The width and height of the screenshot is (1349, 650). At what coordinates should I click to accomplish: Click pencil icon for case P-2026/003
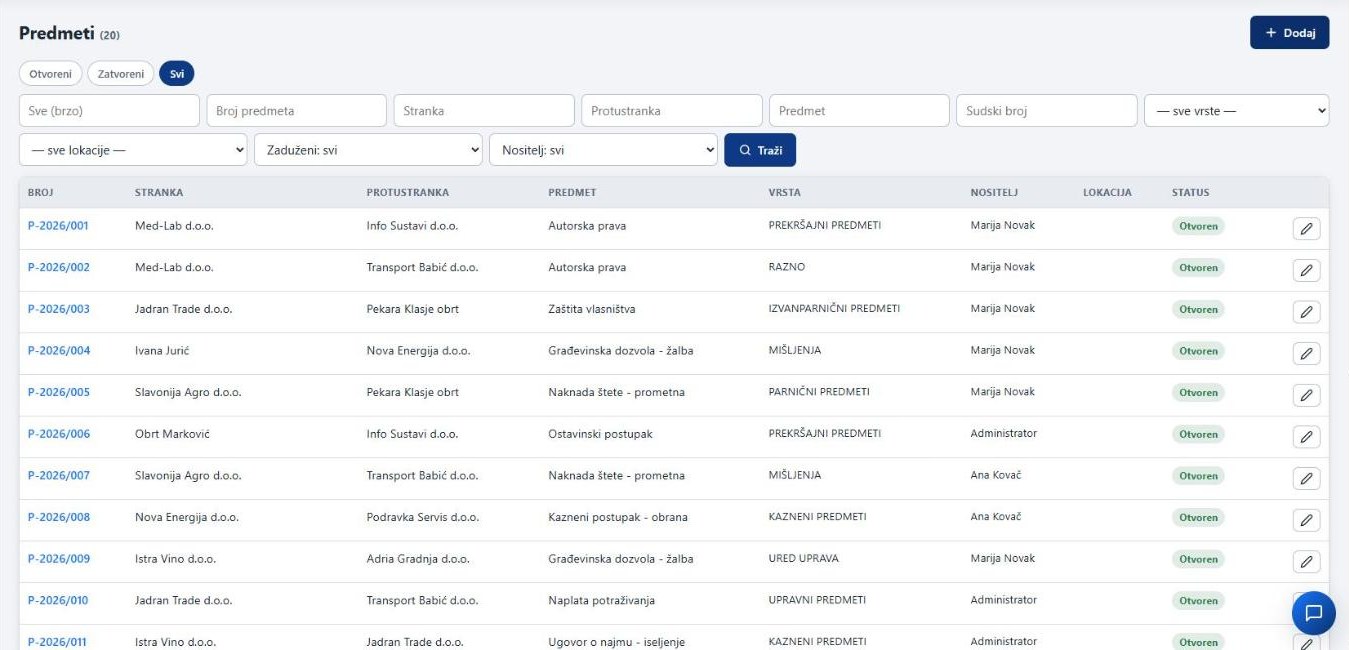(1306, 312)
